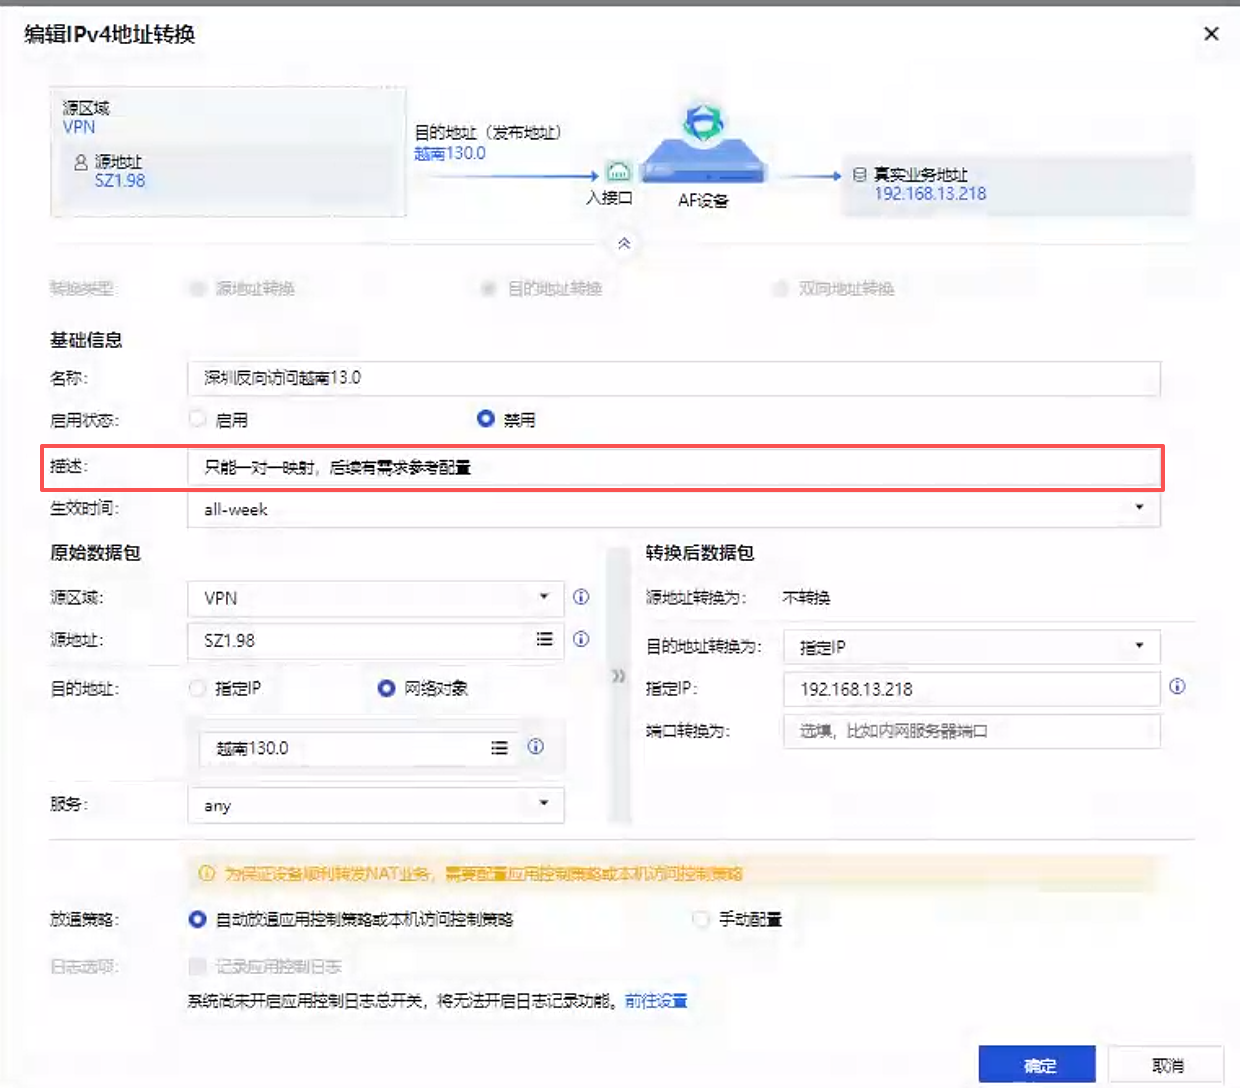1240x1088 pixels.
Task: Select 指定IP radio for 目的地址
Action: coord(197,688)
